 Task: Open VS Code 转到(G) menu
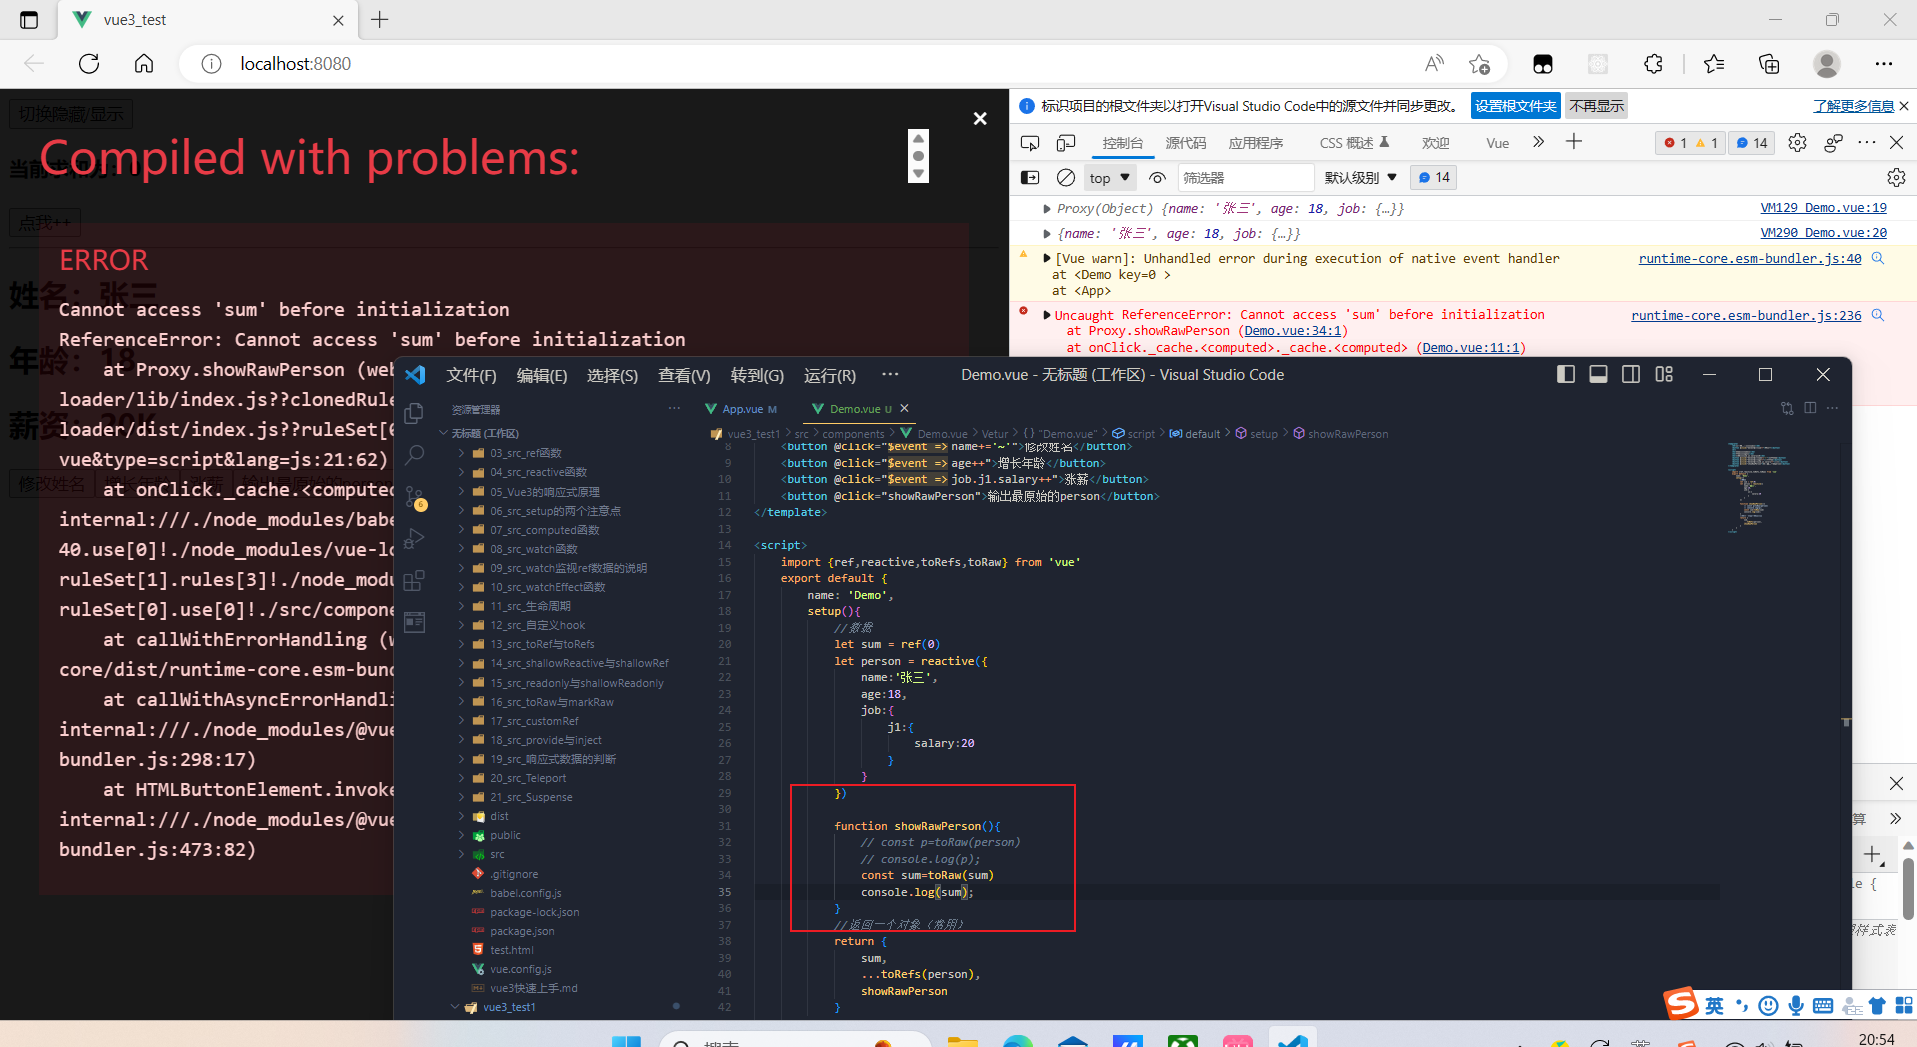tap(757, 375)
